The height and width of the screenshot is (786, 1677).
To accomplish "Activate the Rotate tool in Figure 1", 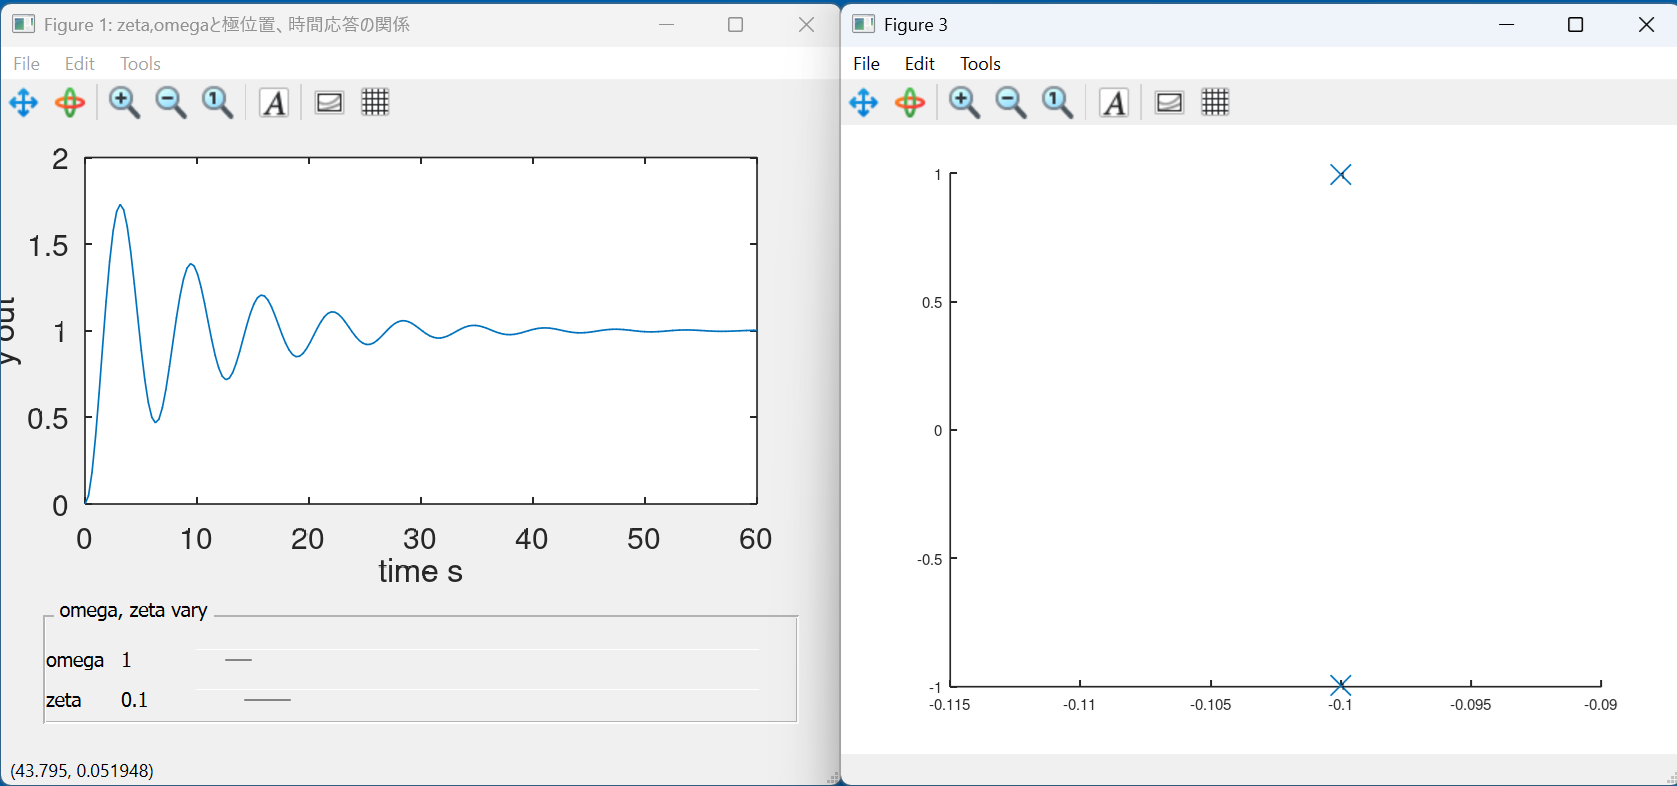I will [70, 103].
